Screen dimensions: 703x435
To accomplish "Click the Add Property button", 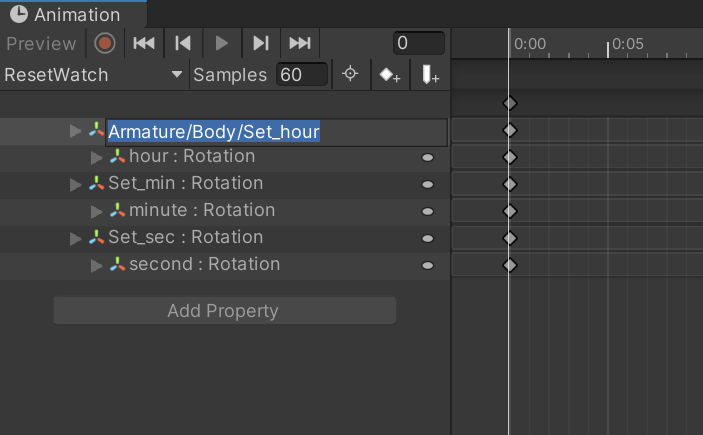I will pyautogui.click(x=225, y=310).
